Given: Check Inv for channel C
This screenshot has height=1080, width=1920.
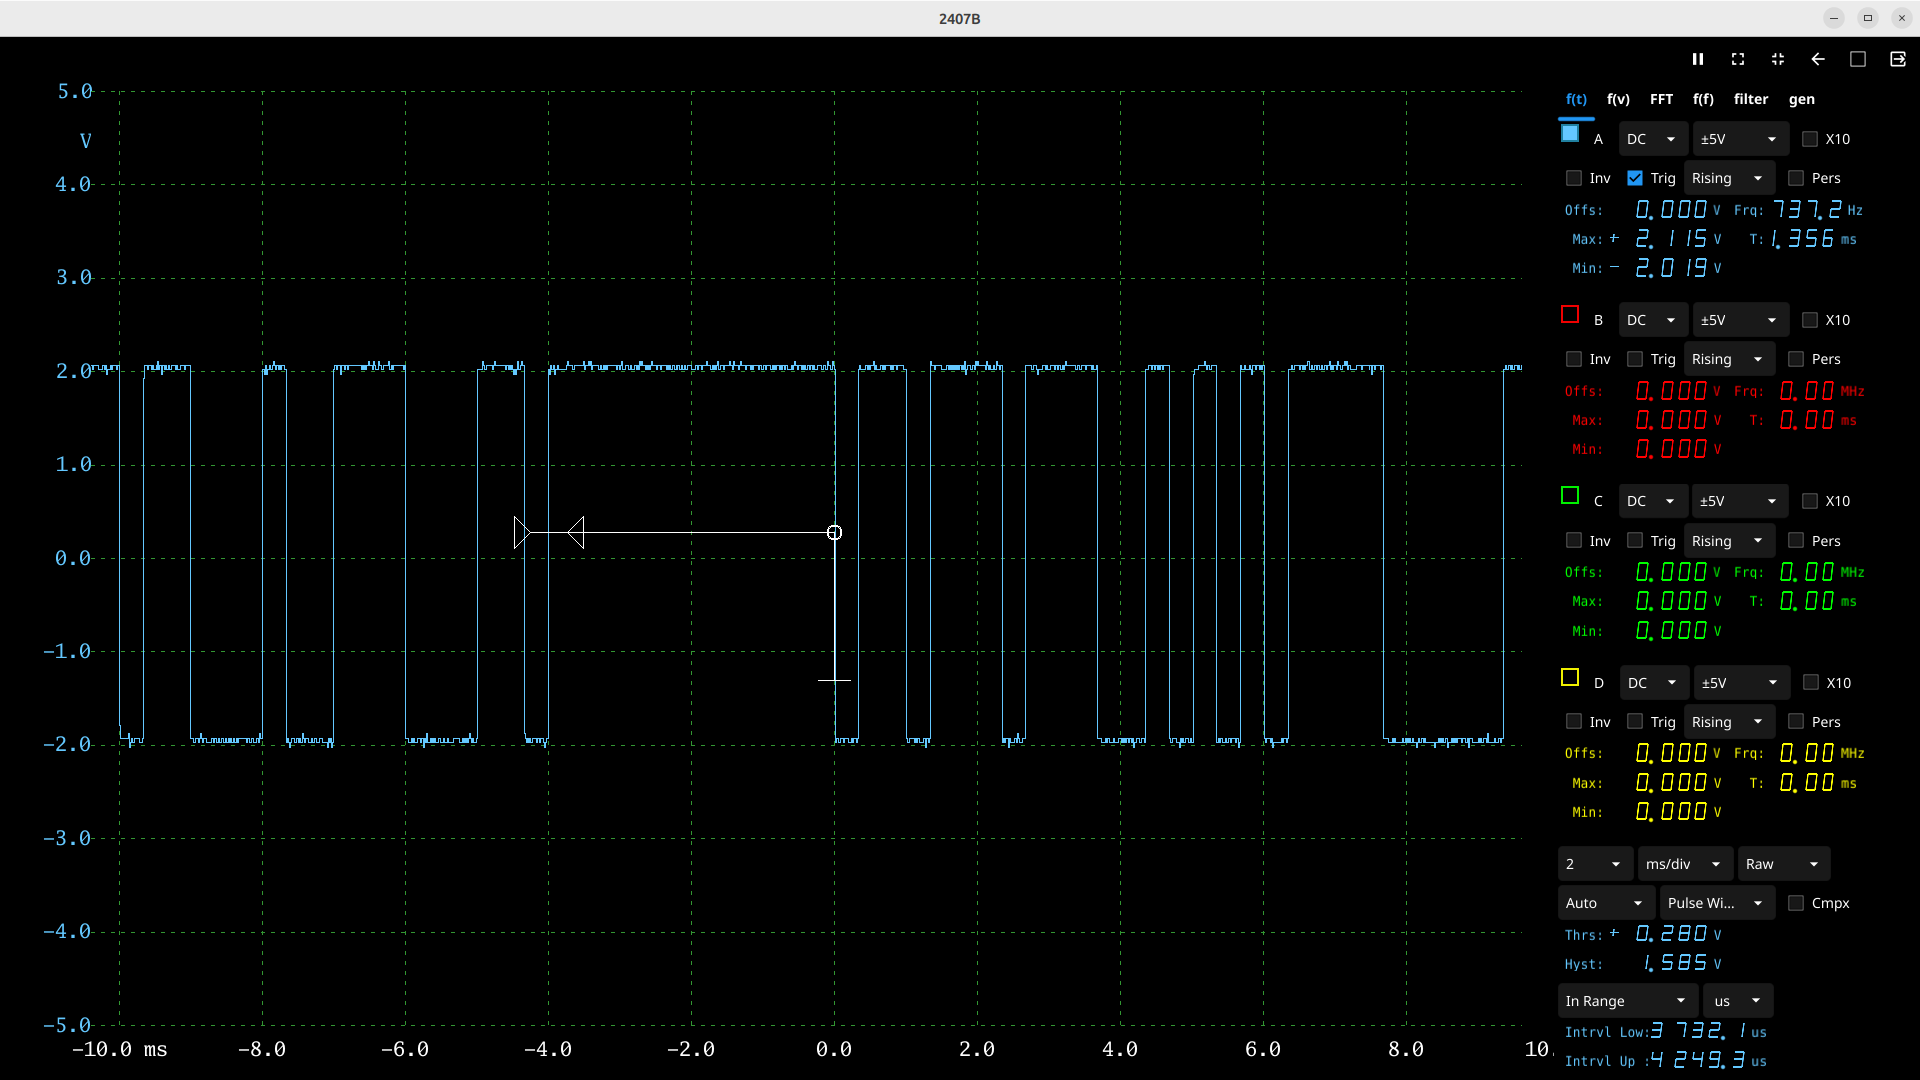Looking at the screenshot, I should click(1574, 541).
